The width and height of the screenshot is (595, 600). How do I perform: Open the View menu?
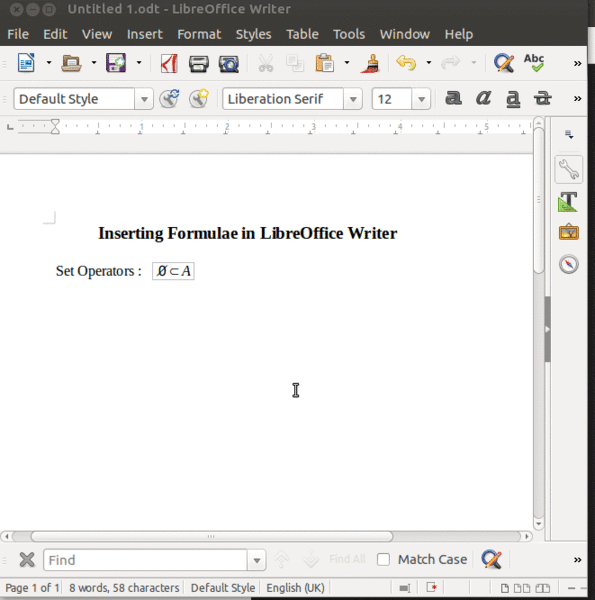(x=97, y=34)
